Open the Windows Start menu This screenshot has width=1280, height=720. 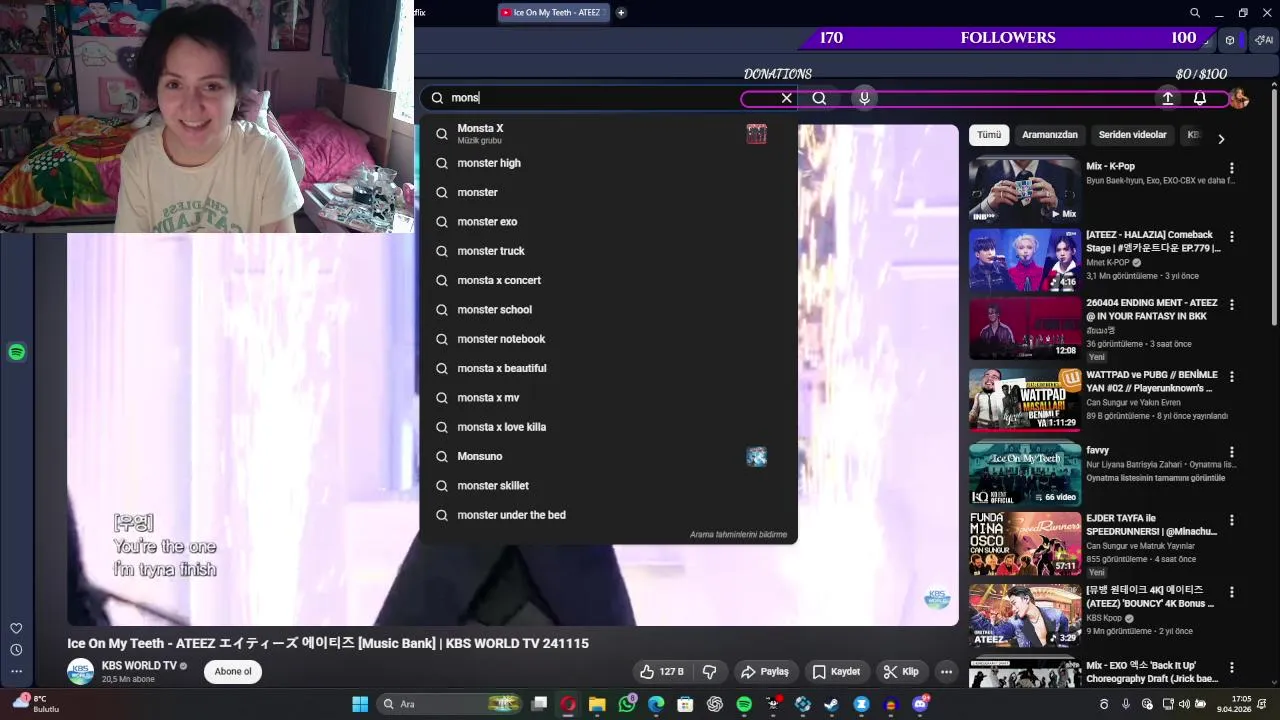click(x=360, y=704)
